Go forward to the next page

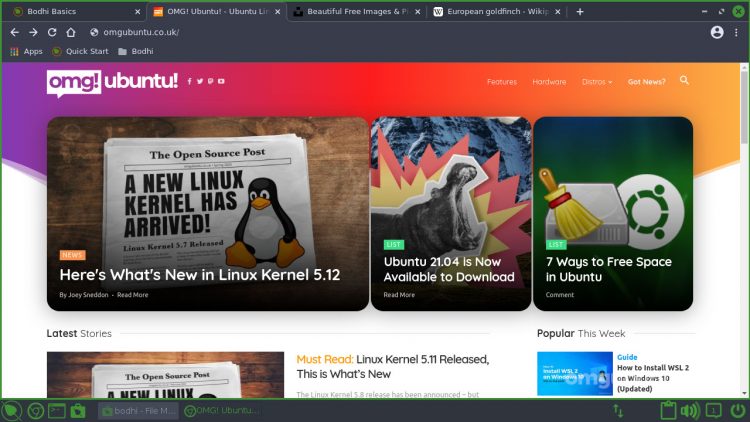coord(33,32)
